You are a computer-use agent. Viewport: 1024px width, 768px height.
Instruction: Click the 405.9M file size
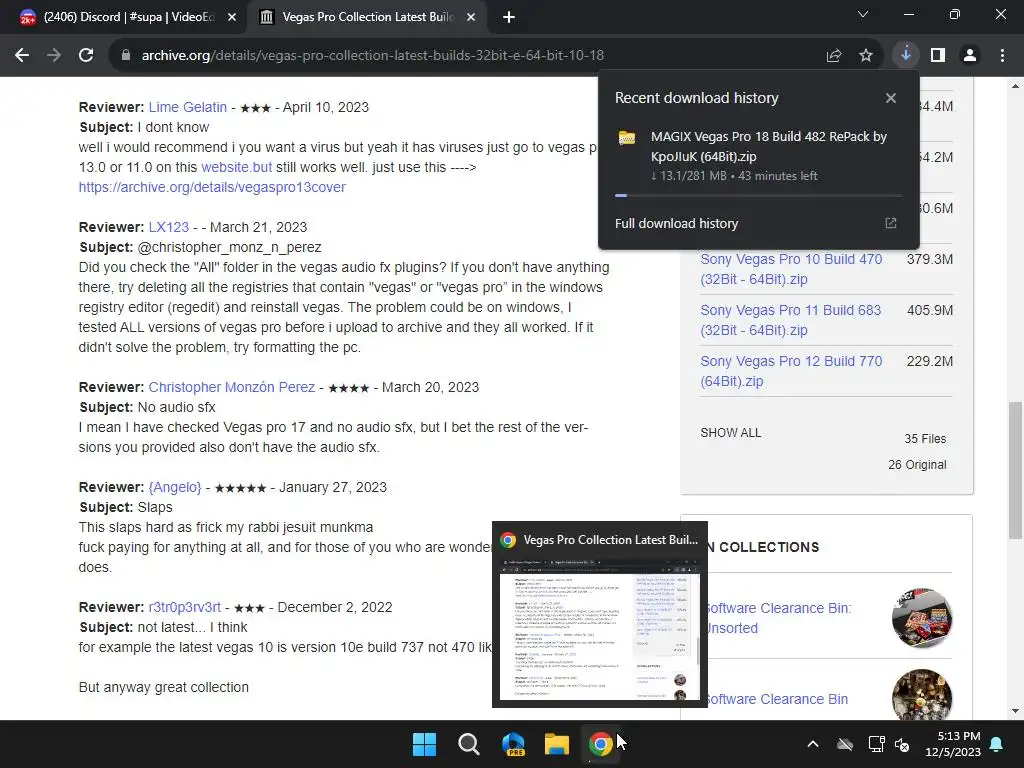(x=929, y=310)
